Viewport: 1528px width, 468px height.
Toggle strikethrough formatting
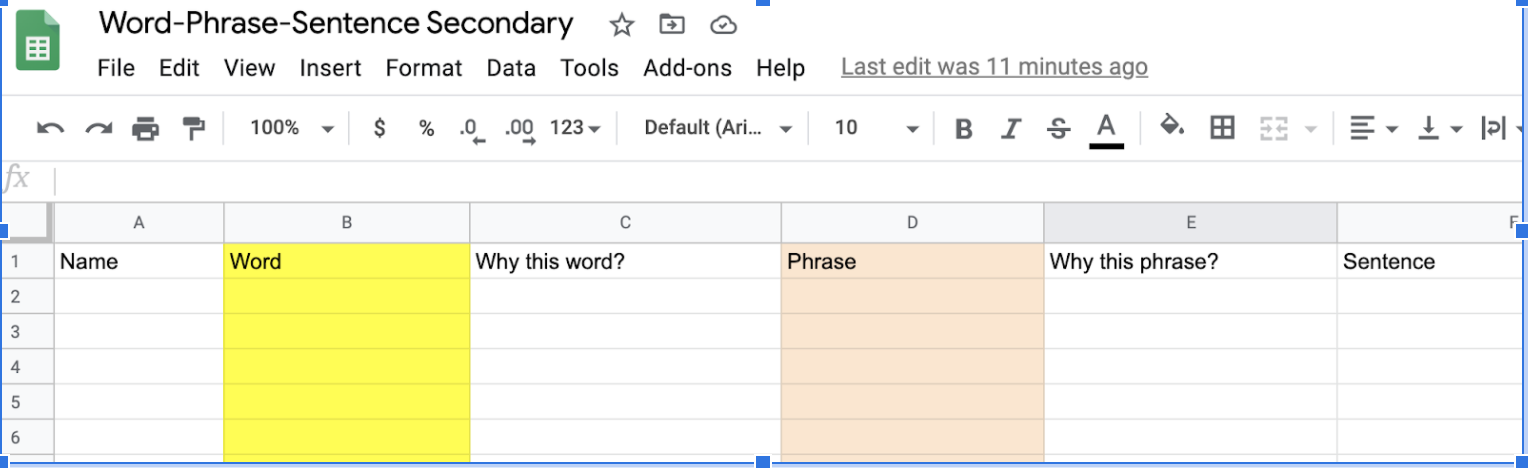point(1058,129)
